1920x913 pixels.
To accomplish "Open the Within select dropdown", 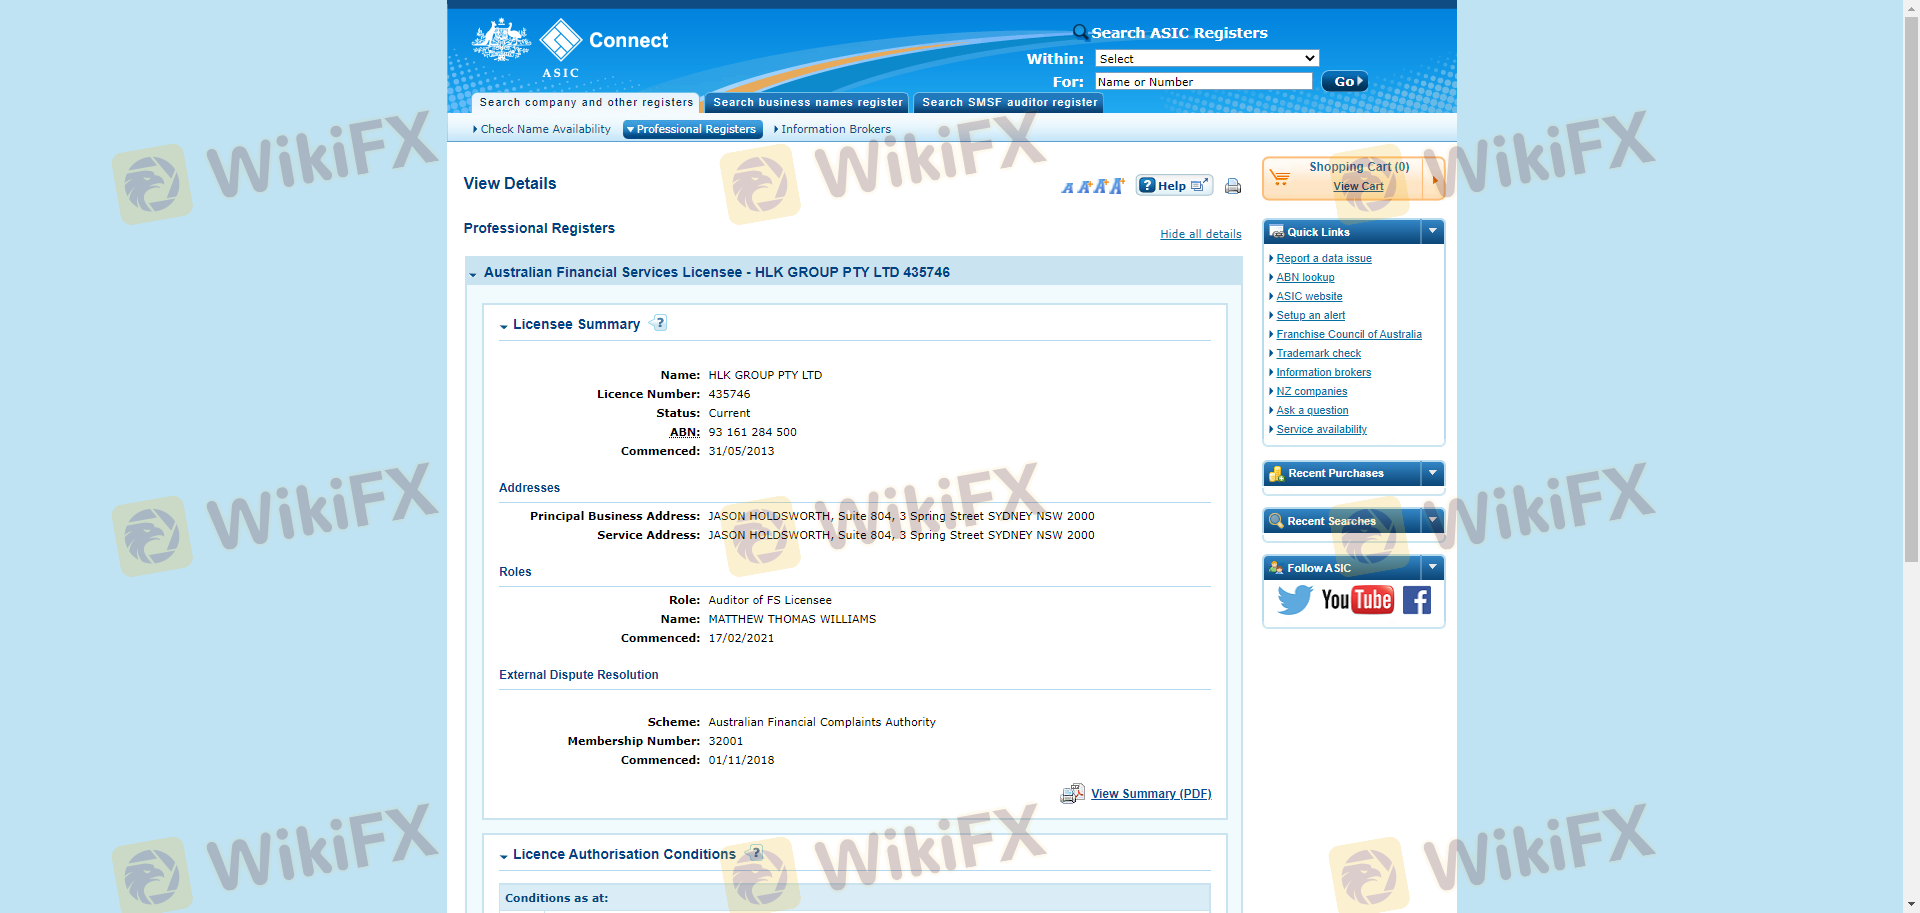I will (1207, 59).
